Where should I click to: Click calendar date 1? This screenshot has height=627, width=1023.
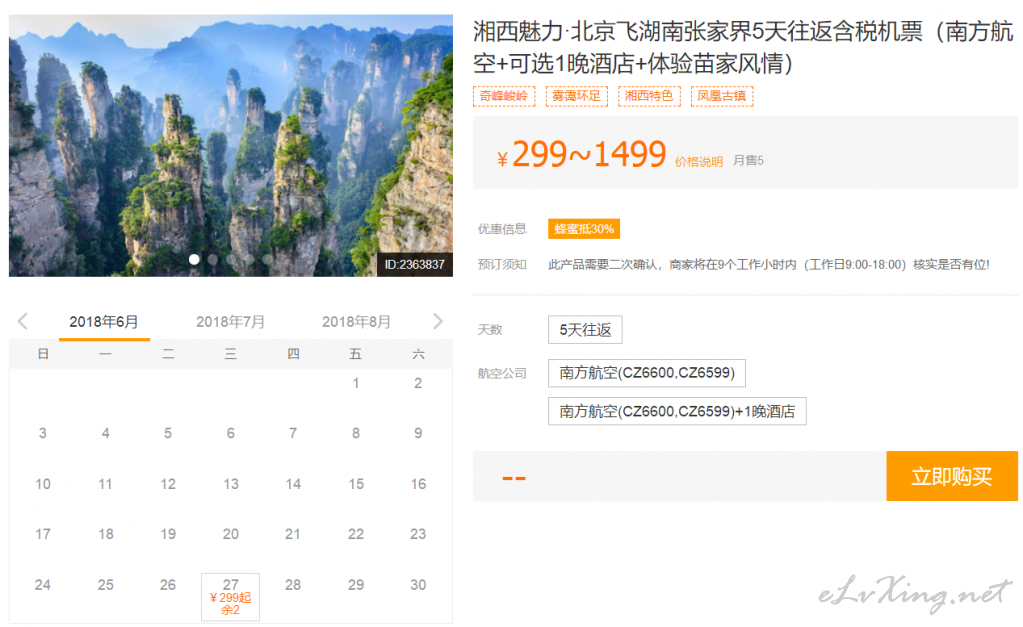tap(356, 383)
